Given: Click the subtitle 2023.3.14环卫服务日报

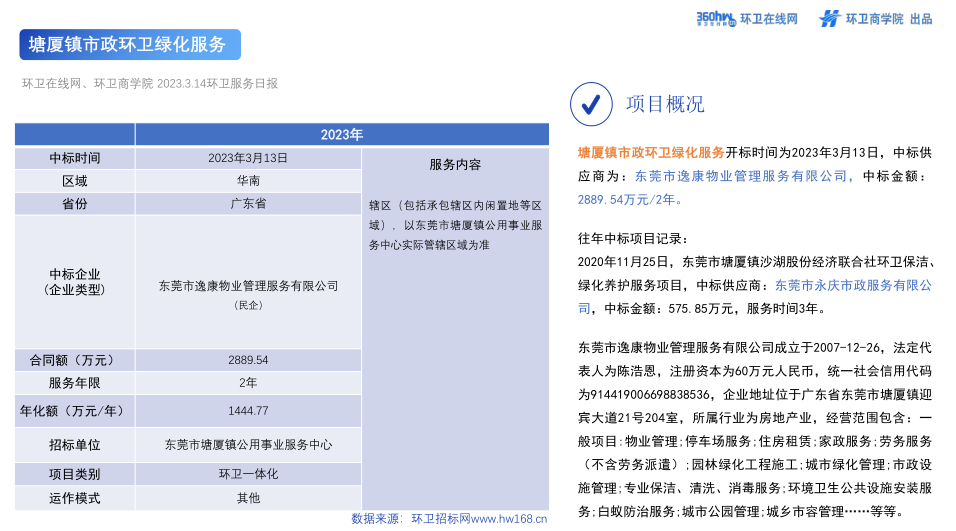Looking at the screenshot, I should pos(217,84).
